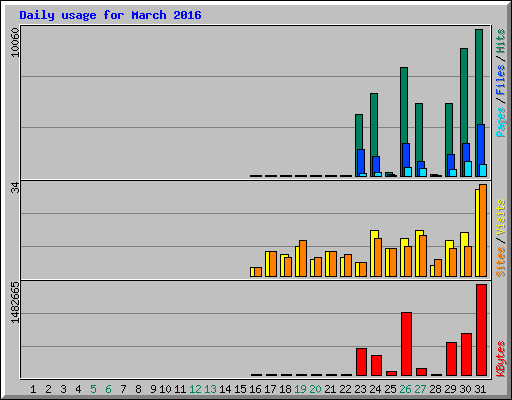The height and width of the screenshot is (400, 512).
Task: Click green weekend day label 13
Action: (x=210, y=389)
